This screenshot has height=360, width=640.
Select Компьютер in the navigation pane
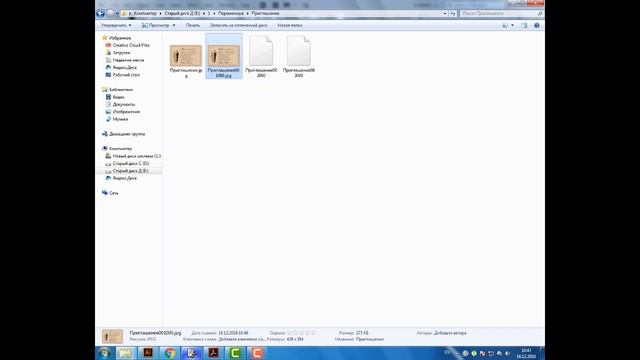tap(120, 149)
